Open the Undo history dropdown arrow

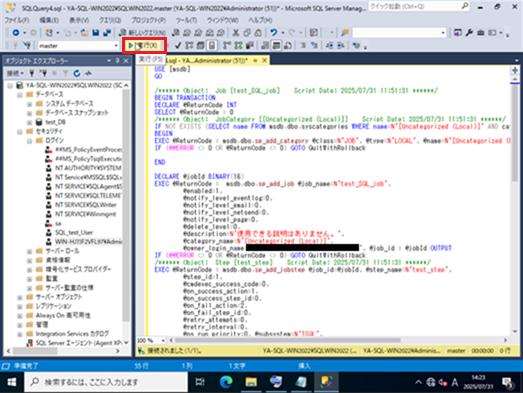pos(283,33)
